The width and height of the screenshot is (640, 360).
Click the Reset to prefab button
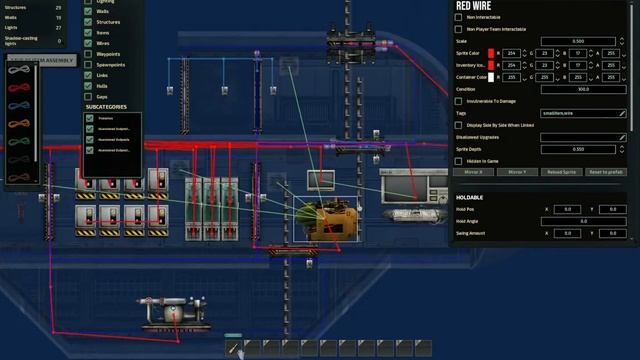point(606,172)
